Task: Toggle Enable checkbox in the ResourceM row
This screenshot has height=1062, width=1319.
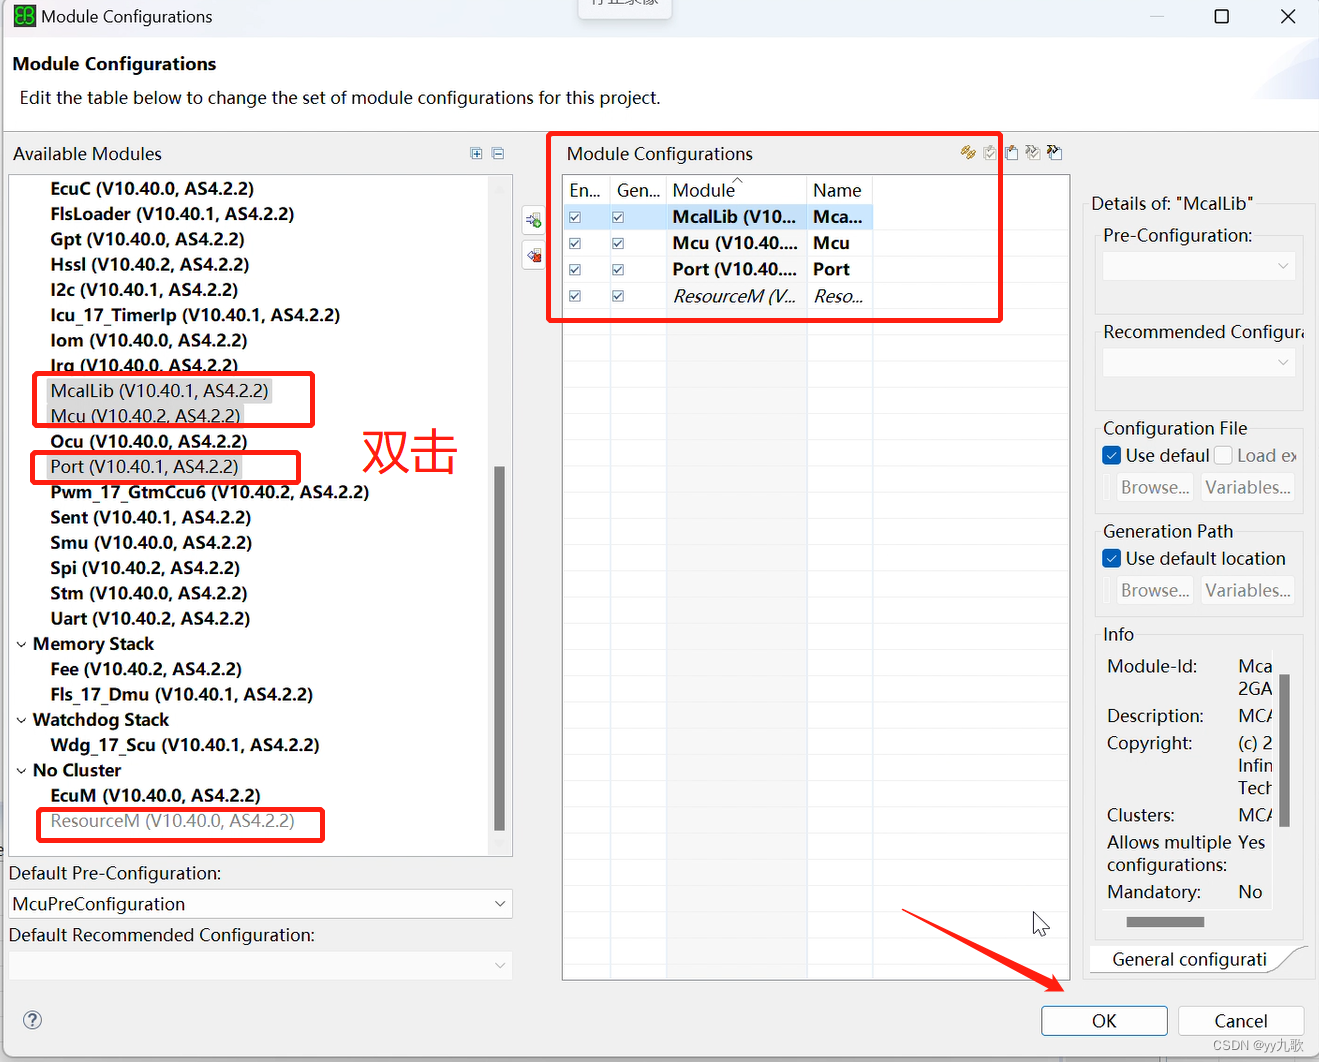Action: click(575, 296)
